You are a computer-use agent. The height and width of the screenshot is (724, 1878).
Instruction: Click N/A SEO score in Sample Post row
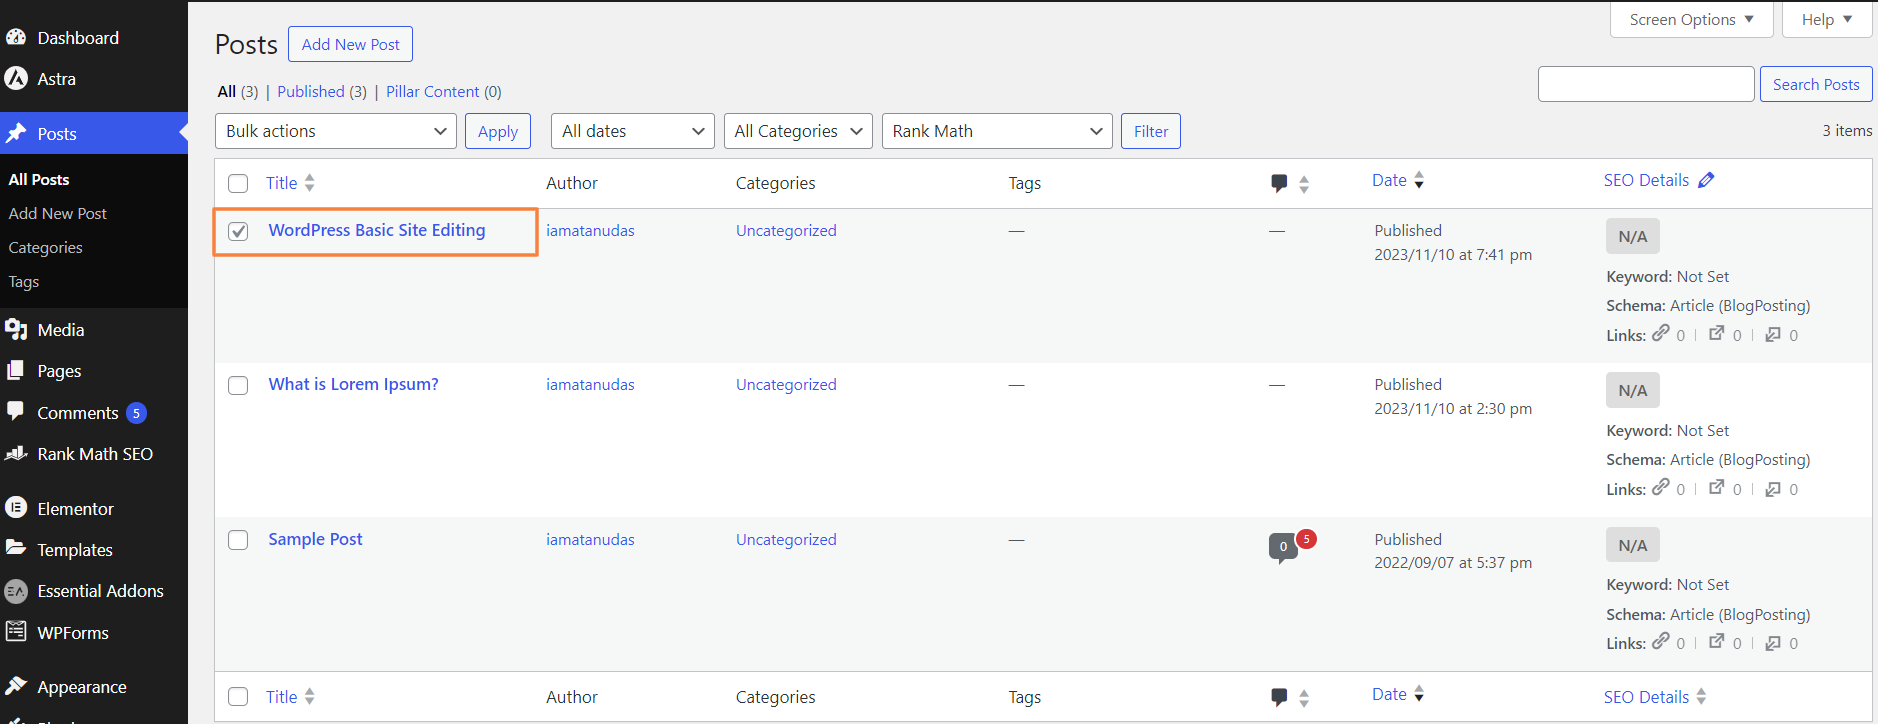pos(1633,545)
